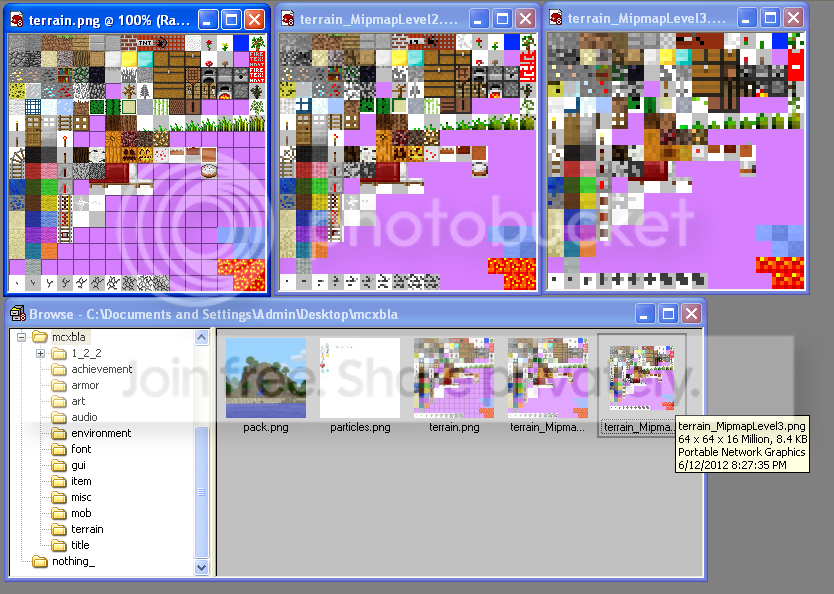Close the terrain_MipmapLevel3 image window
This screenshot has width=834, height=594.
[792, 18]
